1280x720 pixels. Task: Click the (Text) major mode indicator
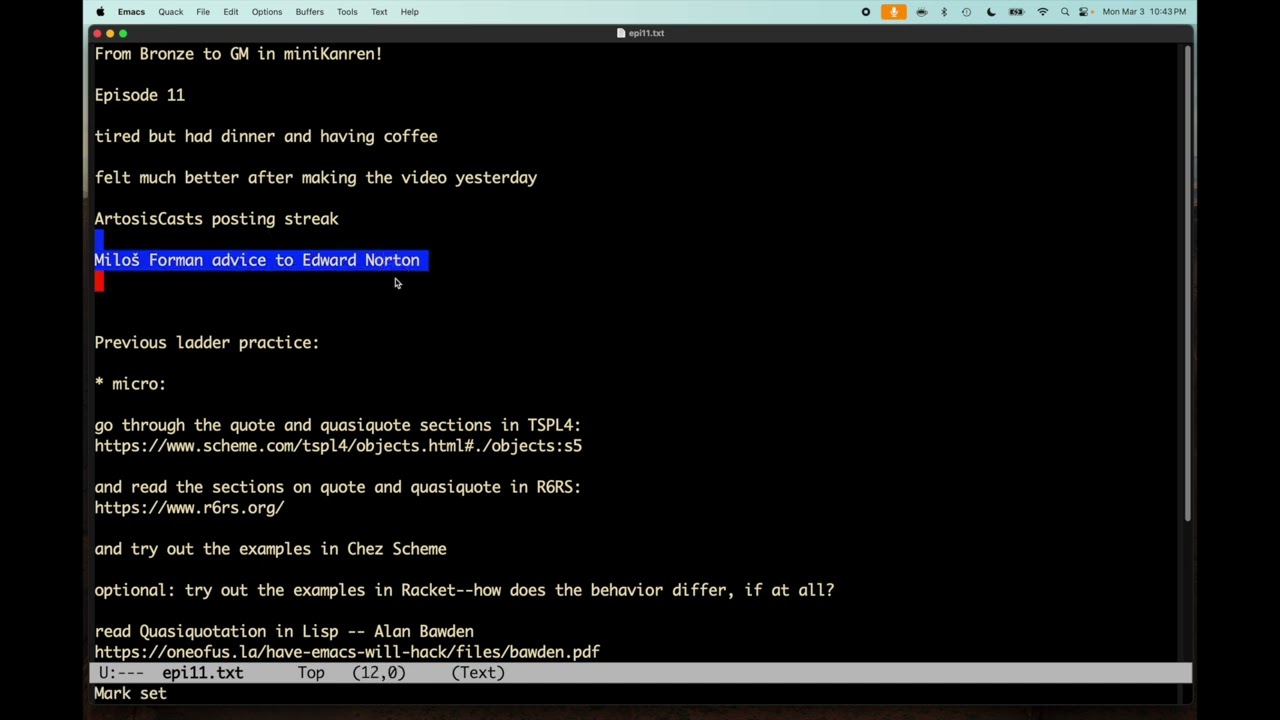478,673
